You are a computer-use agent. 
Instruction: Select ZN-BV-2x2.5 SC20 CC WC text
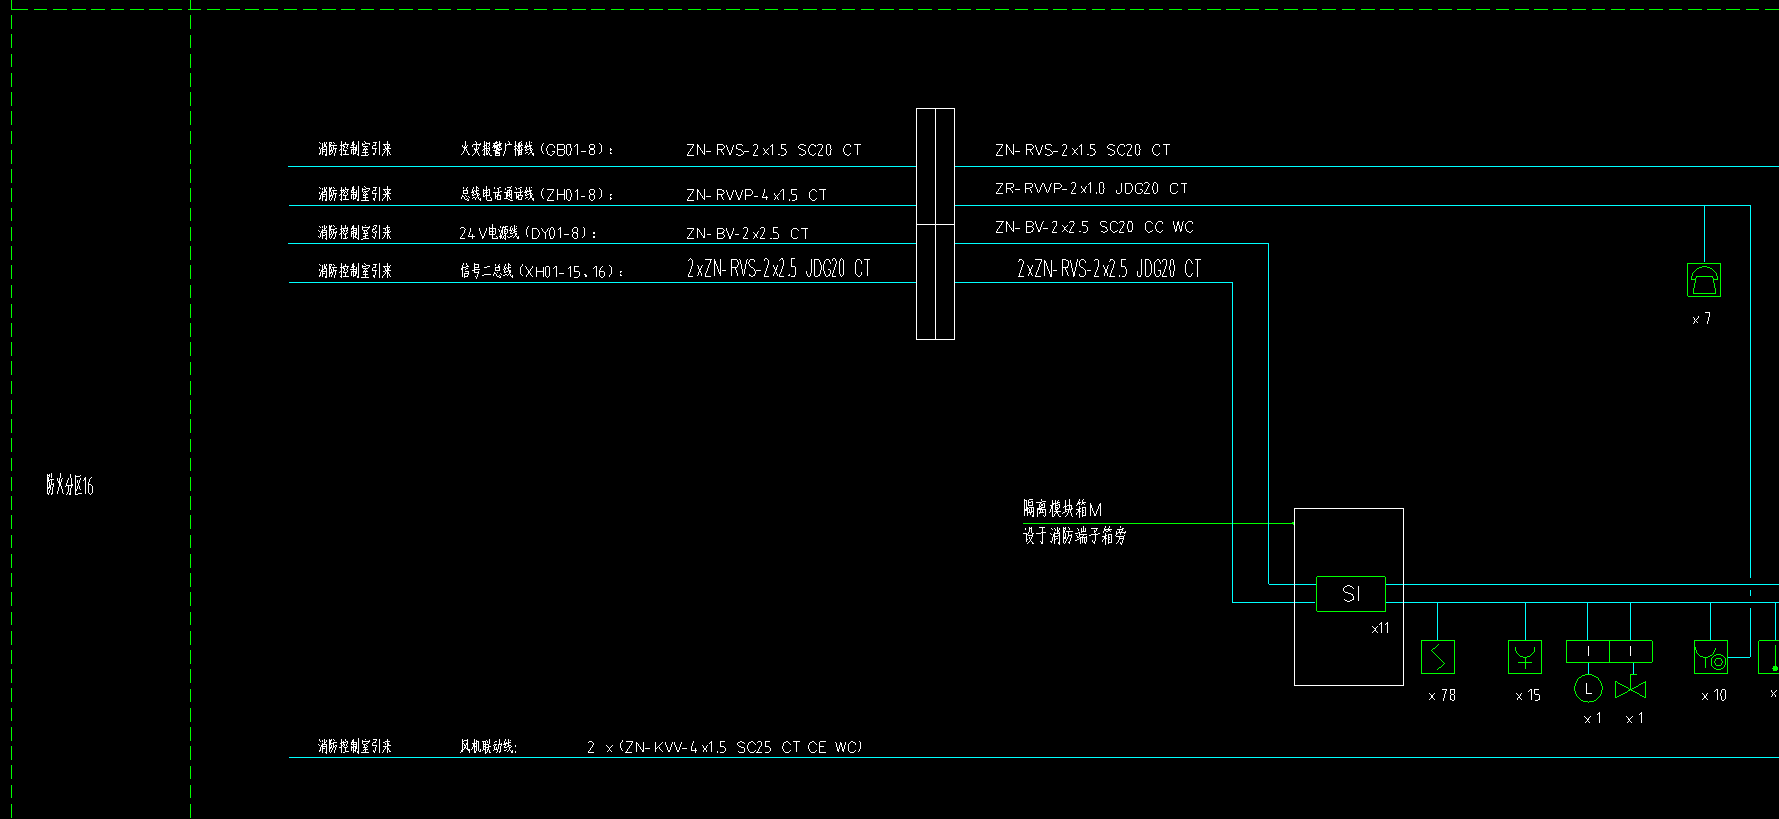(x=1094, y=227)
